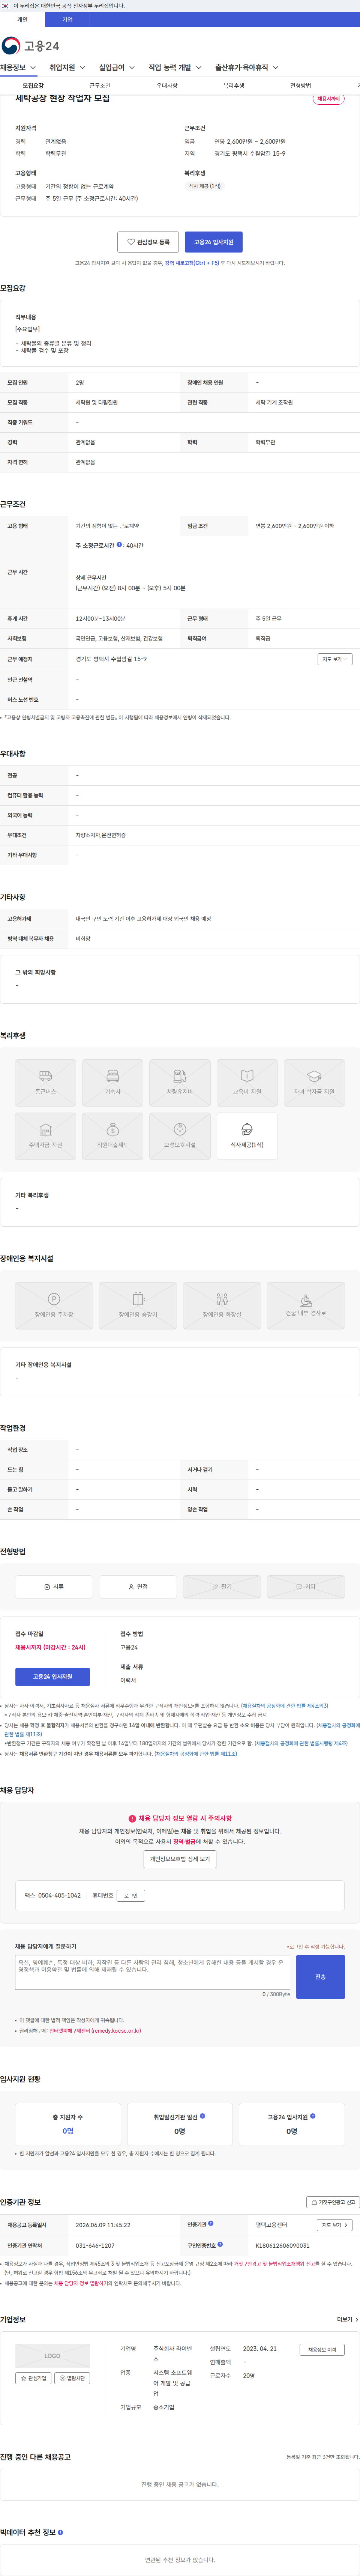The width and height of the screenshot is (360, 2576).
Task: Click the 장애인용 화장실 facility icon
Action: 222,1305
